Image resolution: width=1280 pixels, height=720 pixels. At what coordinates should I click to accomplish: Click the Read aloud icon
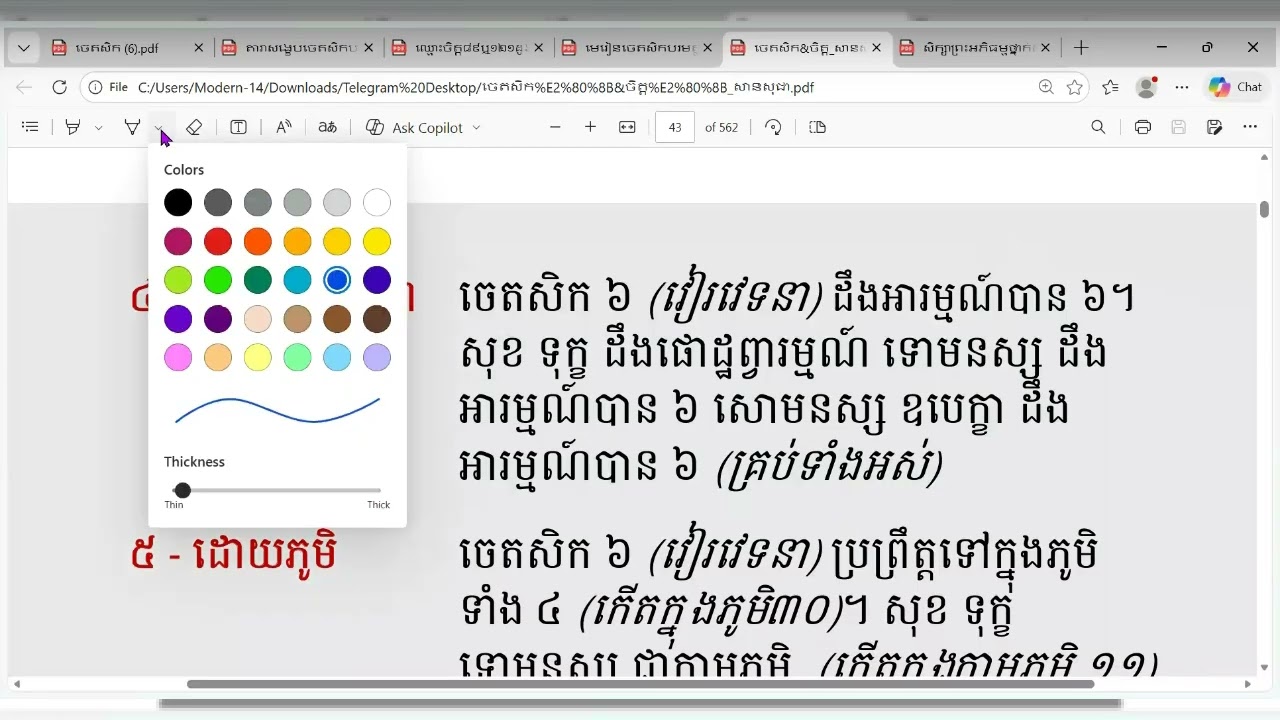coord(284,127)
